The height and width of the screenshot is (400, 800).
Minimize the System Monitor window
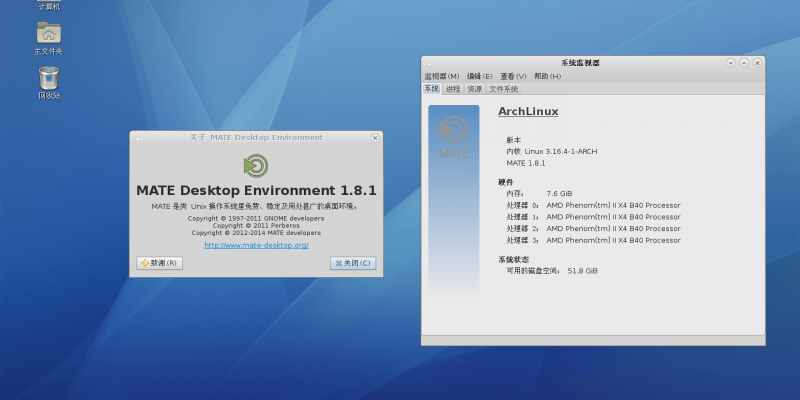[731, 63]
